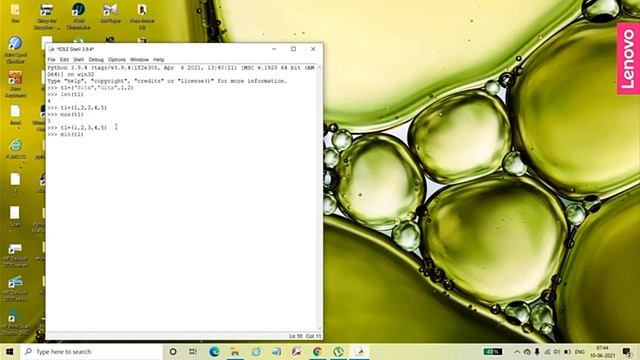Click the line assigning "Sita","Gita" tuple
This screenshot has width=640, height=360.
point(91,88)
